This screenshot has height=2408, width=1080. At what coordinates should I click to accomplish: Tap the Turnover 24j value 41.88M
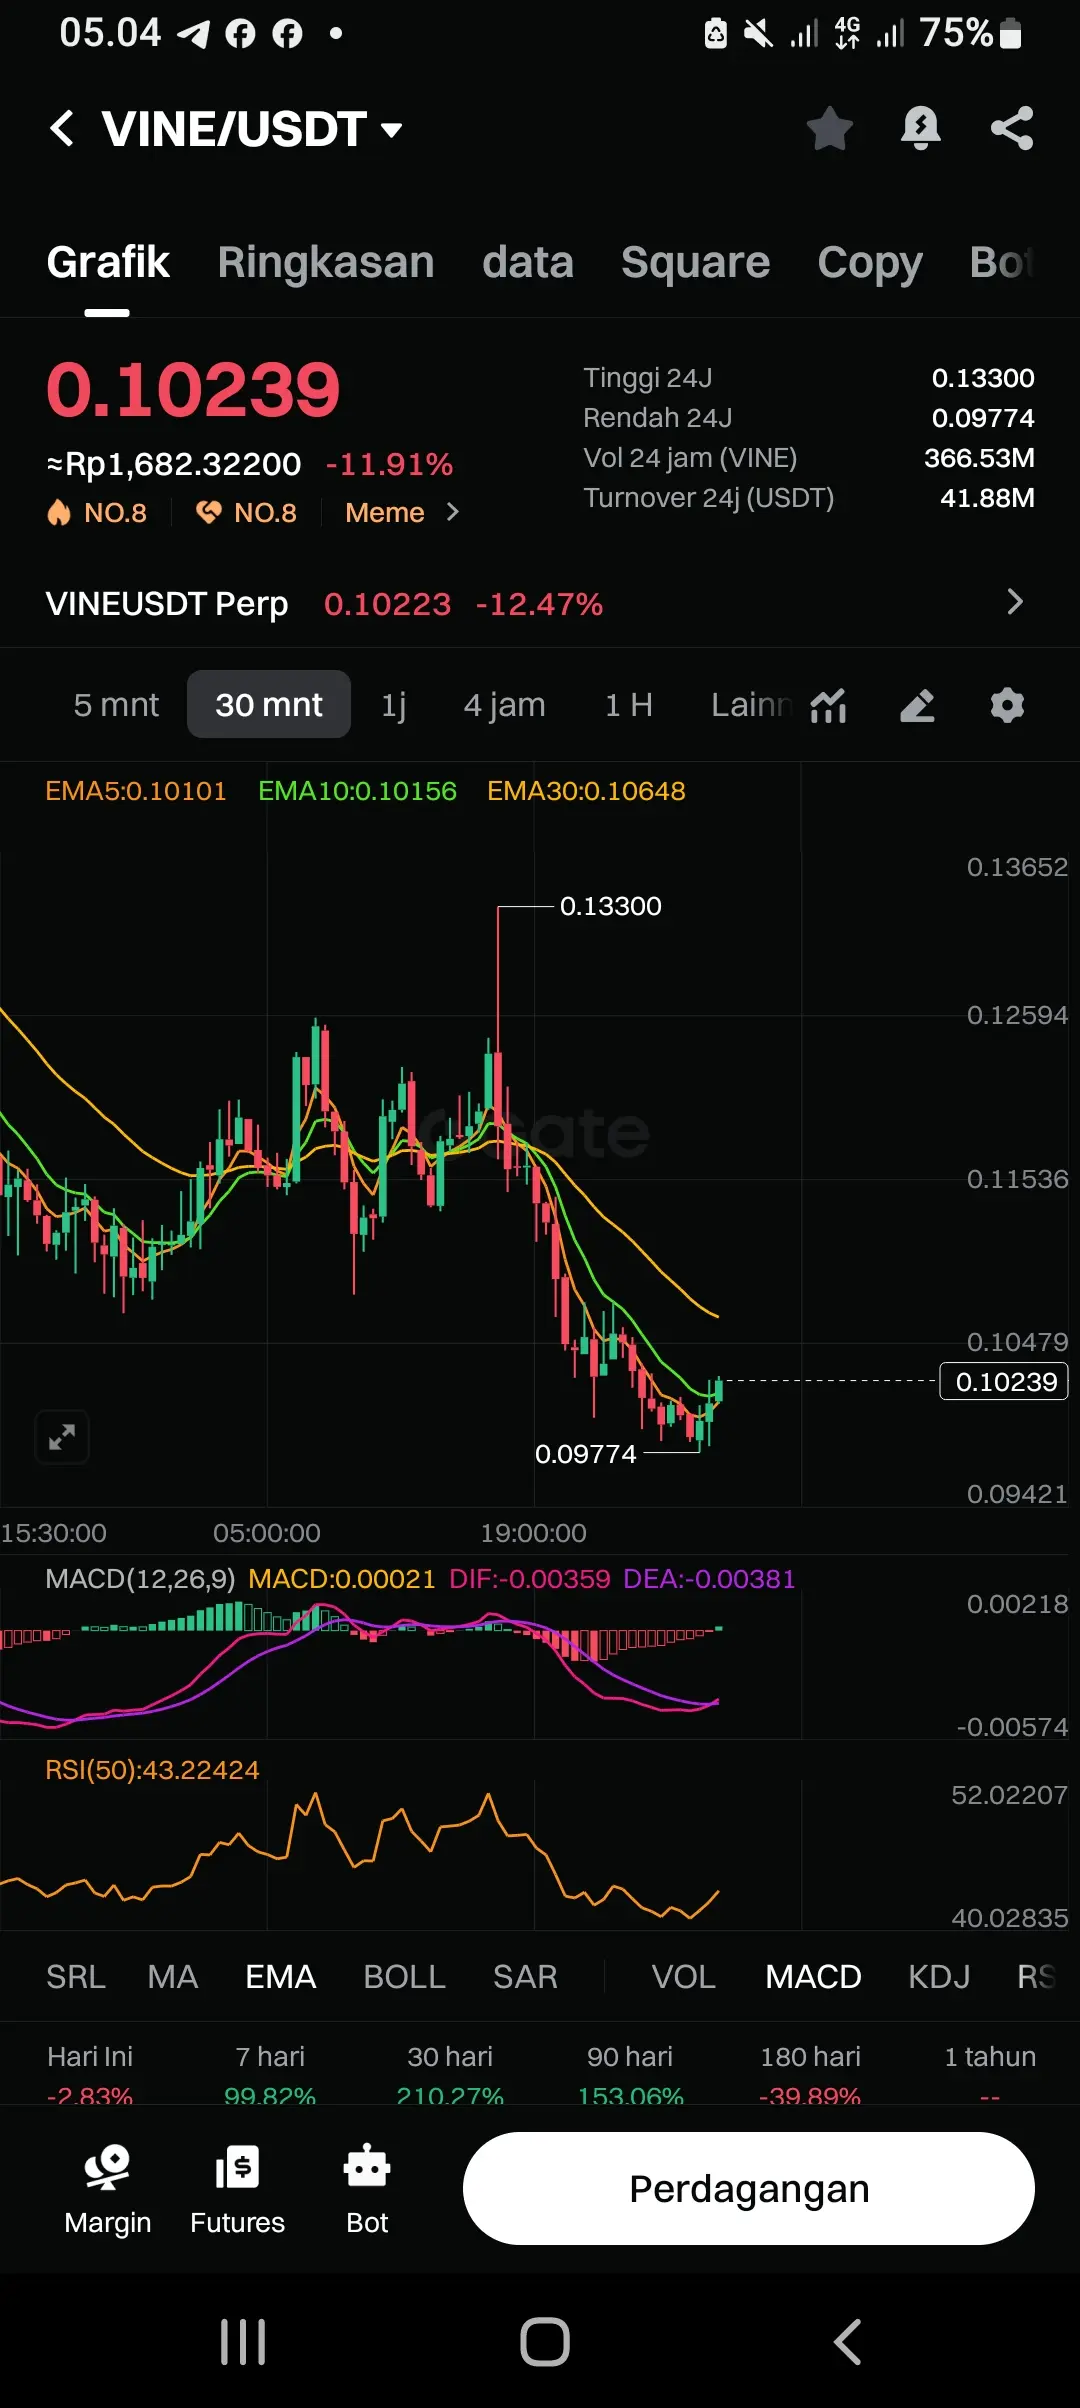[987, 498]
